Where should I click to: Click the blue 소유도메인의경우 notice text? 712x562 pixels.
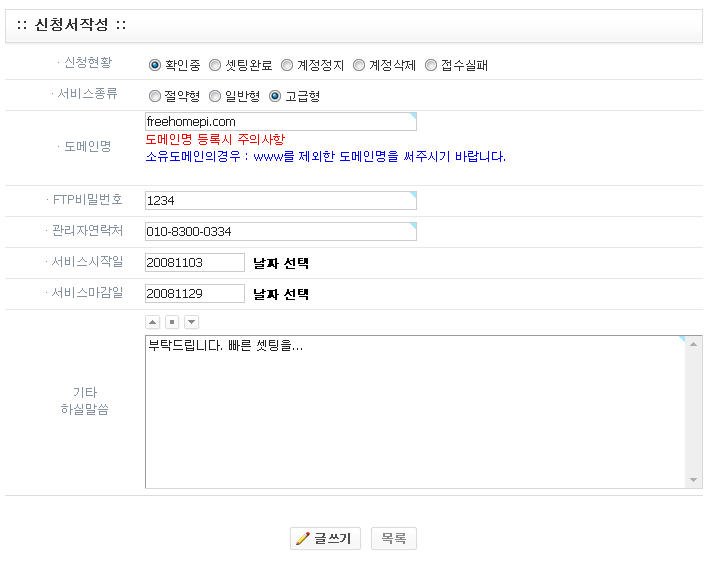pos(325,157)
